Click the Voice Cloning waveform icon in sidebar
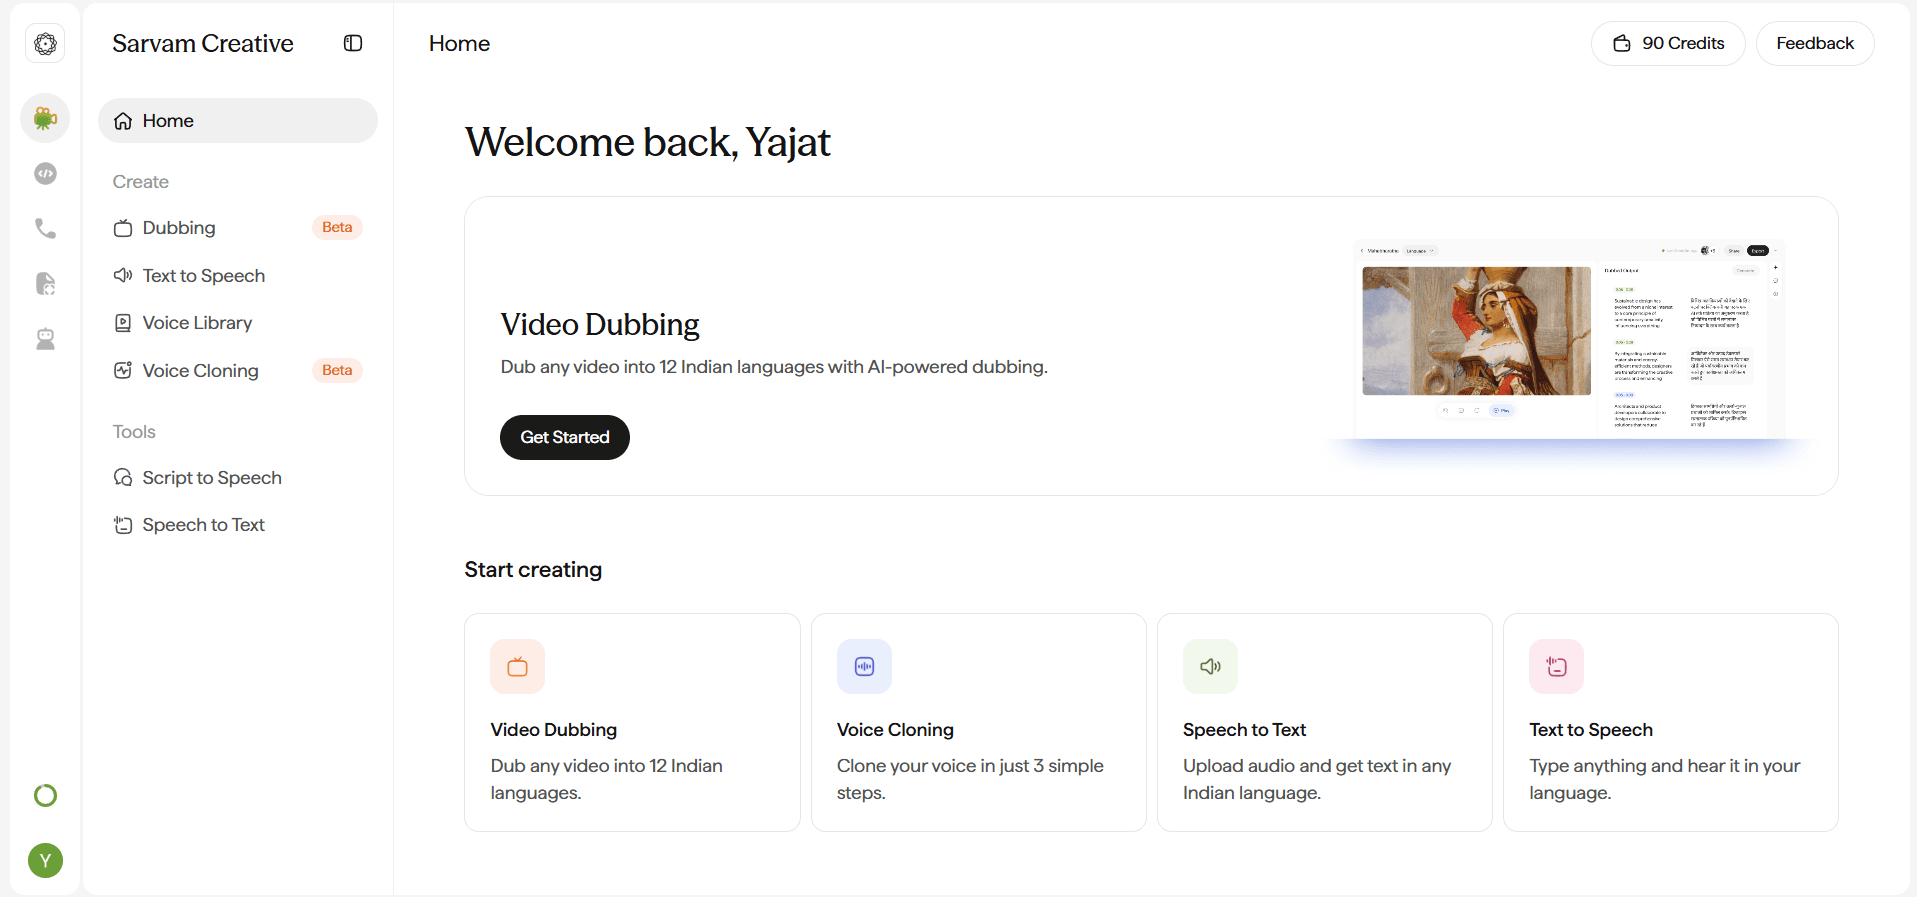 123,371
